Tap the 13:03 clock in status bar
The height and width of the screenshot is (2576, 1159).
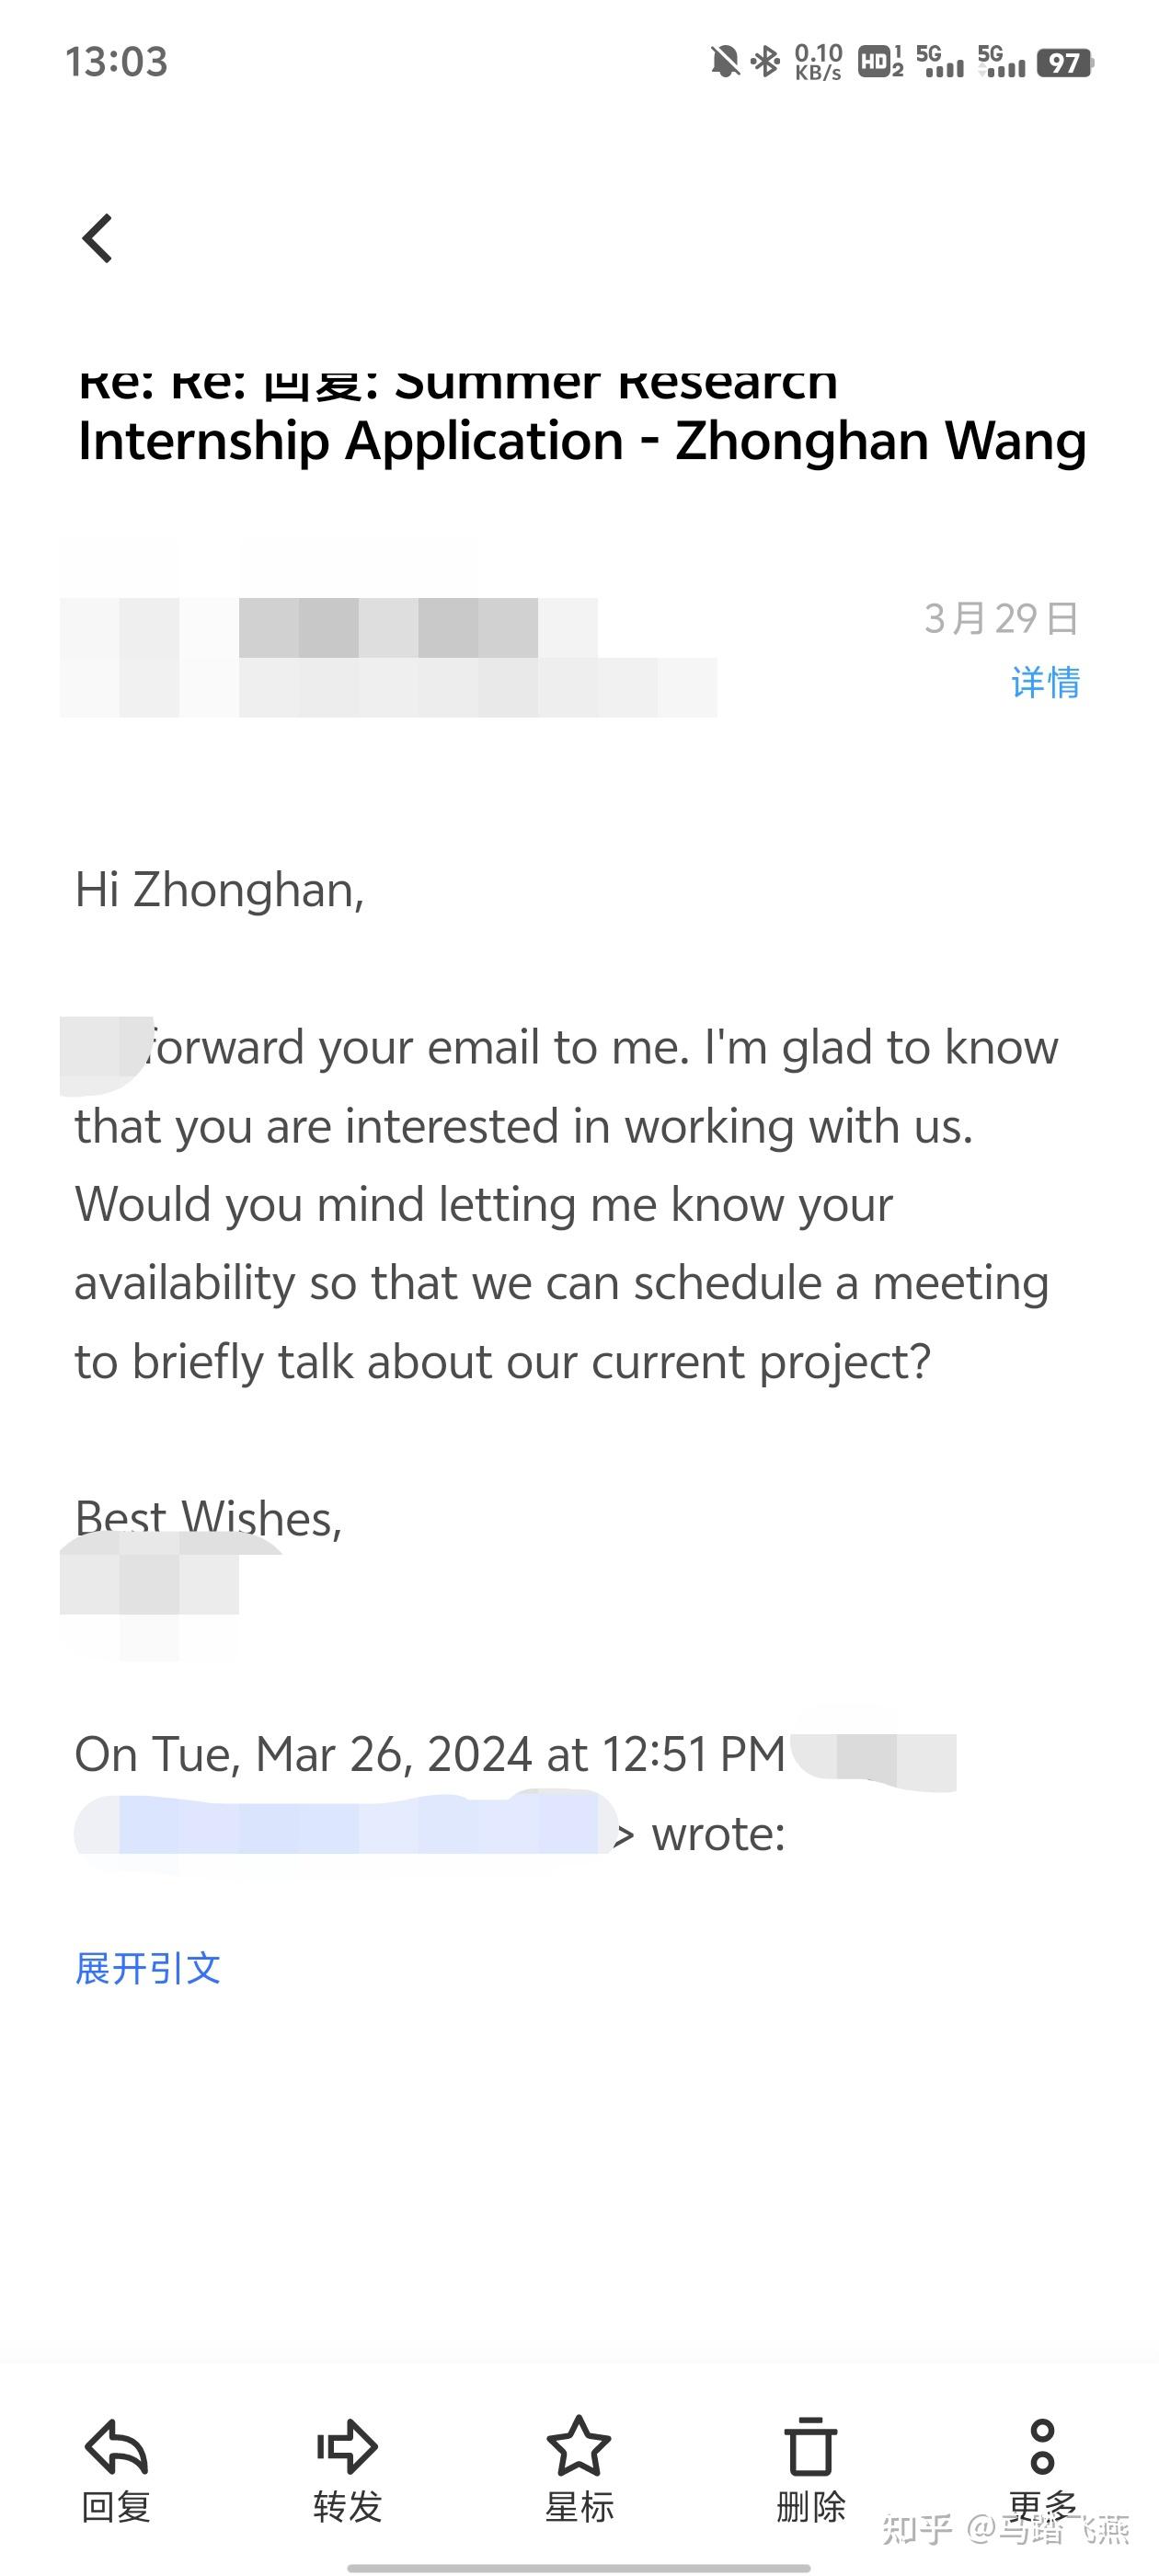point(116,62)
